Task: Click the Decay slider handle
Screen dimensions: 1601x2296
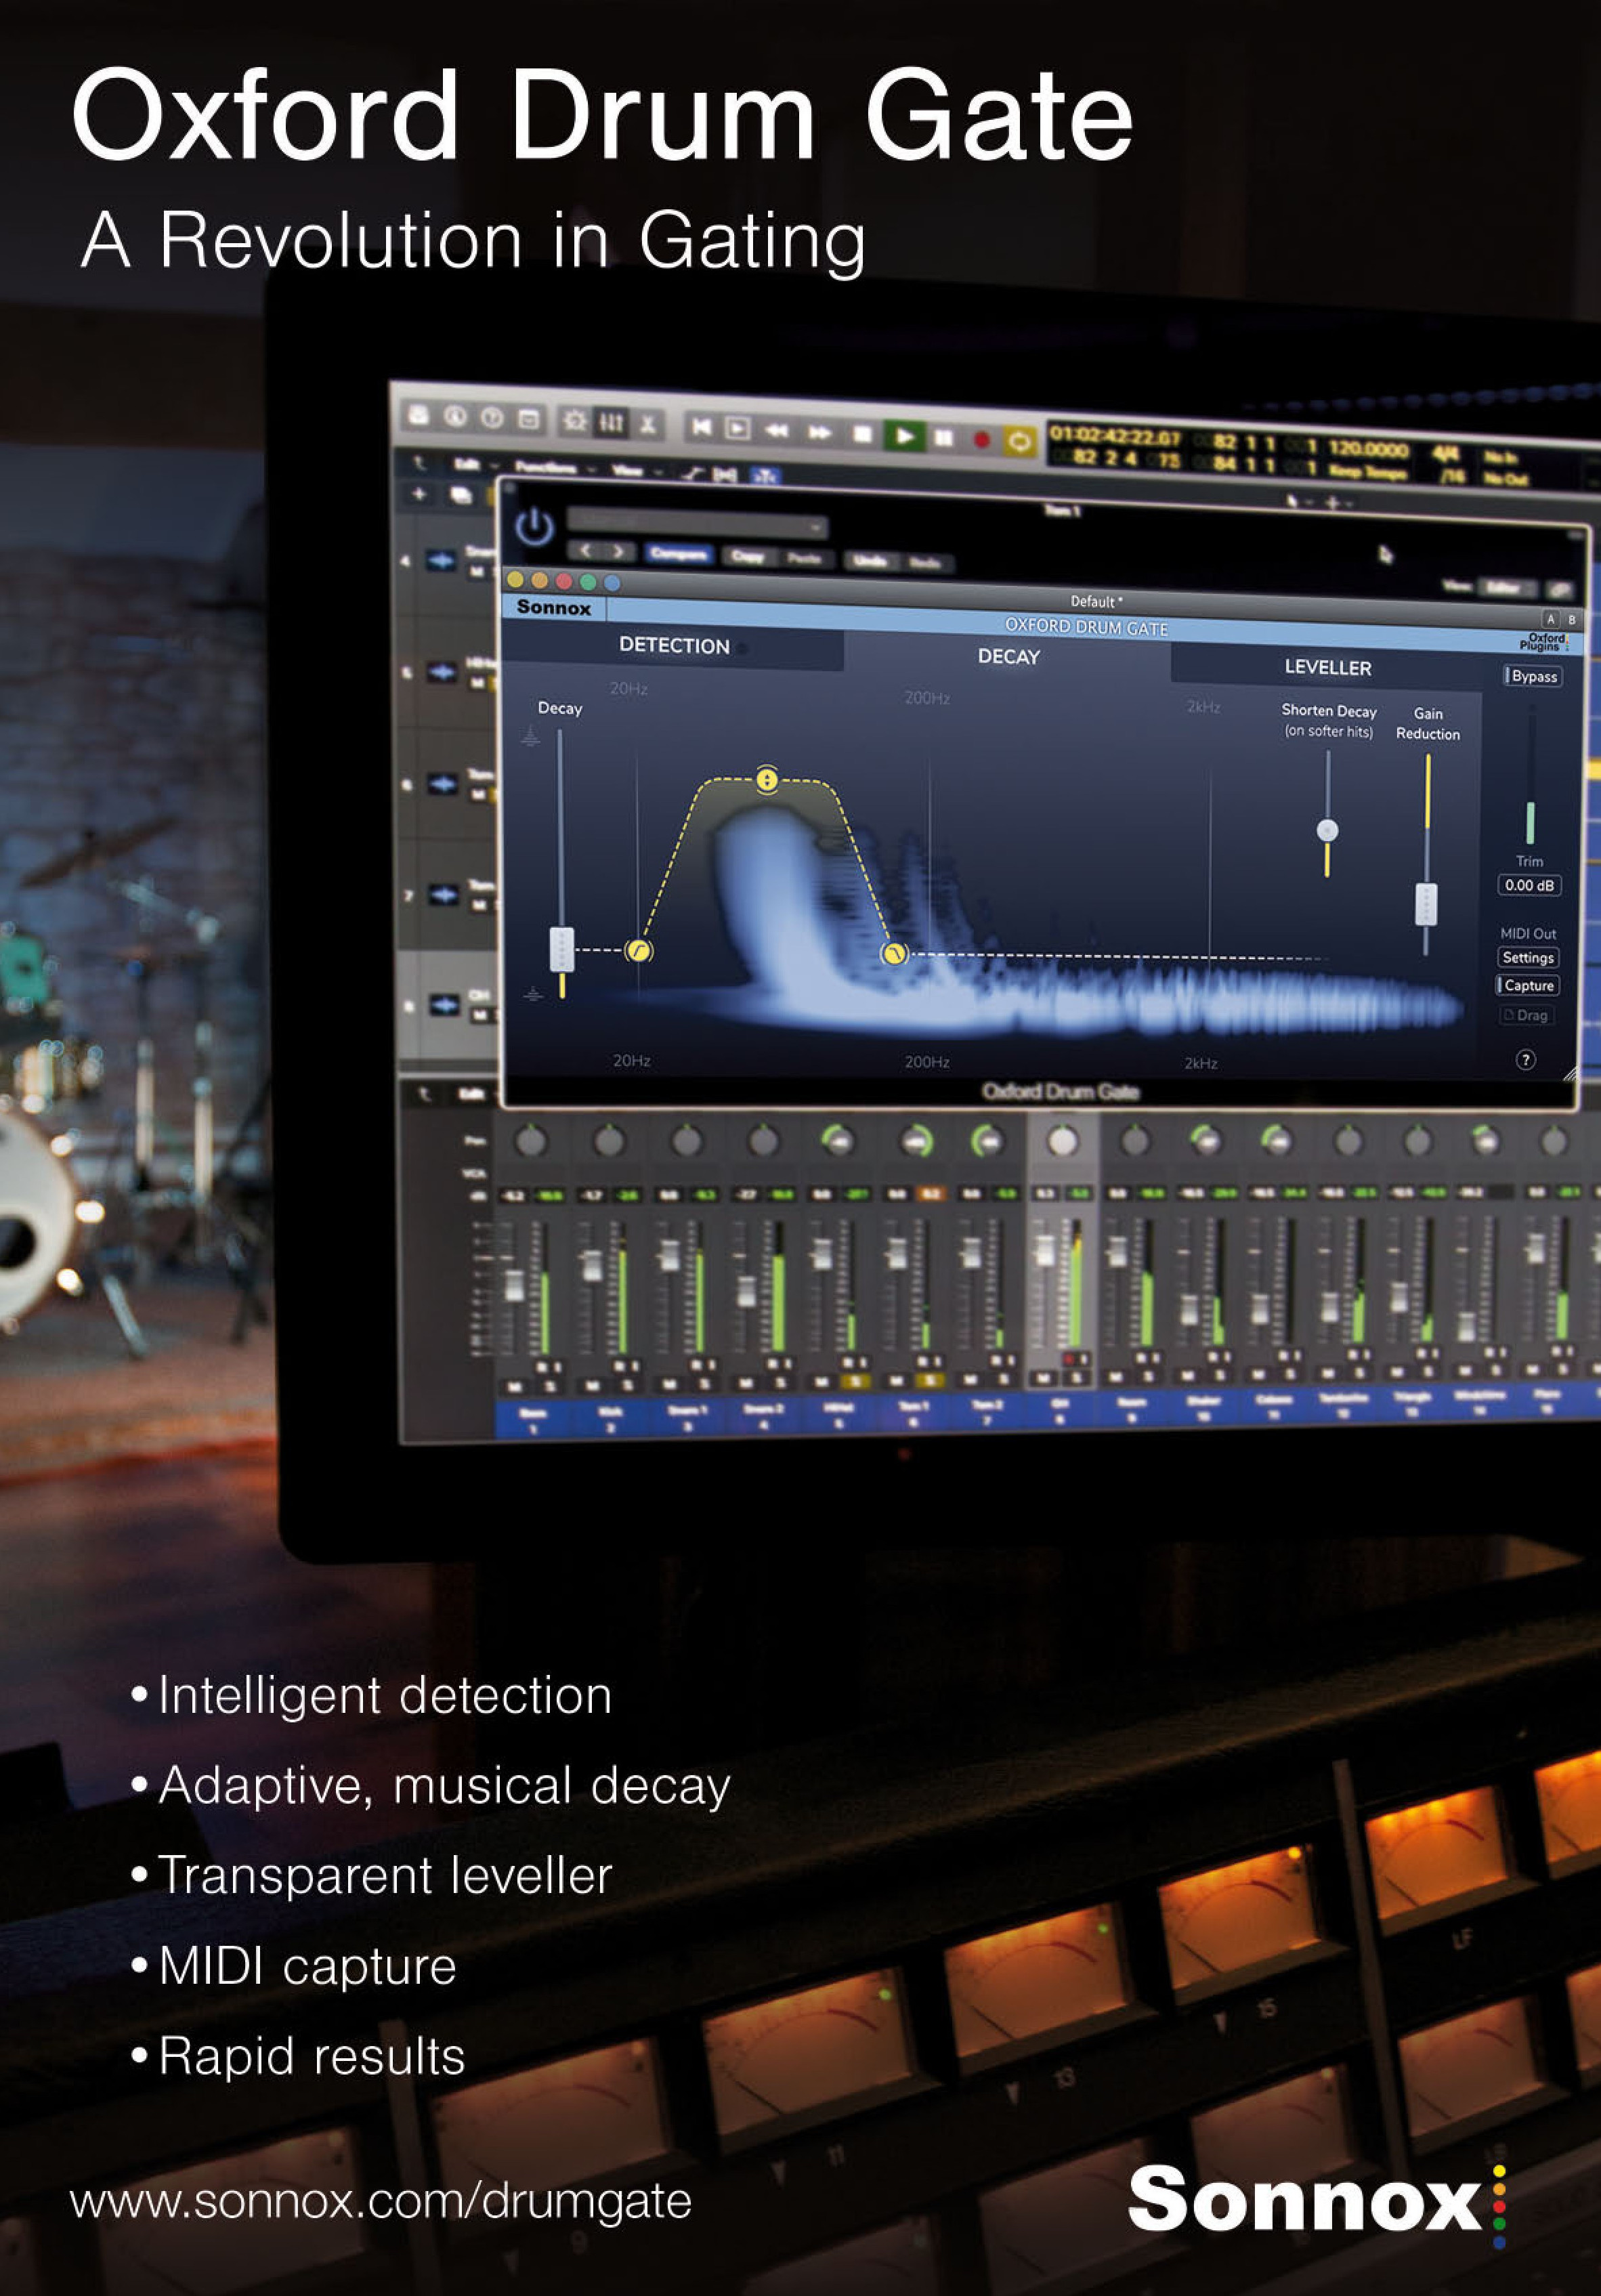Action: click(x=562, y=949)
